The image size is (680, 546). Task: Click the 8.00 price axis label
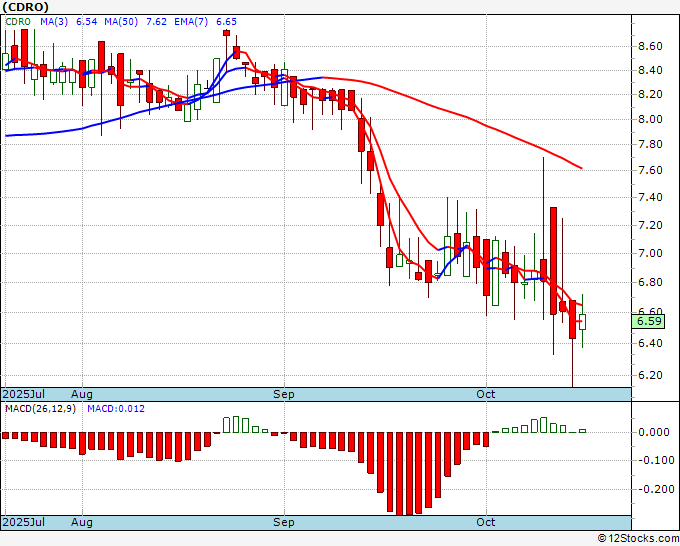click(x=650, y=119)
